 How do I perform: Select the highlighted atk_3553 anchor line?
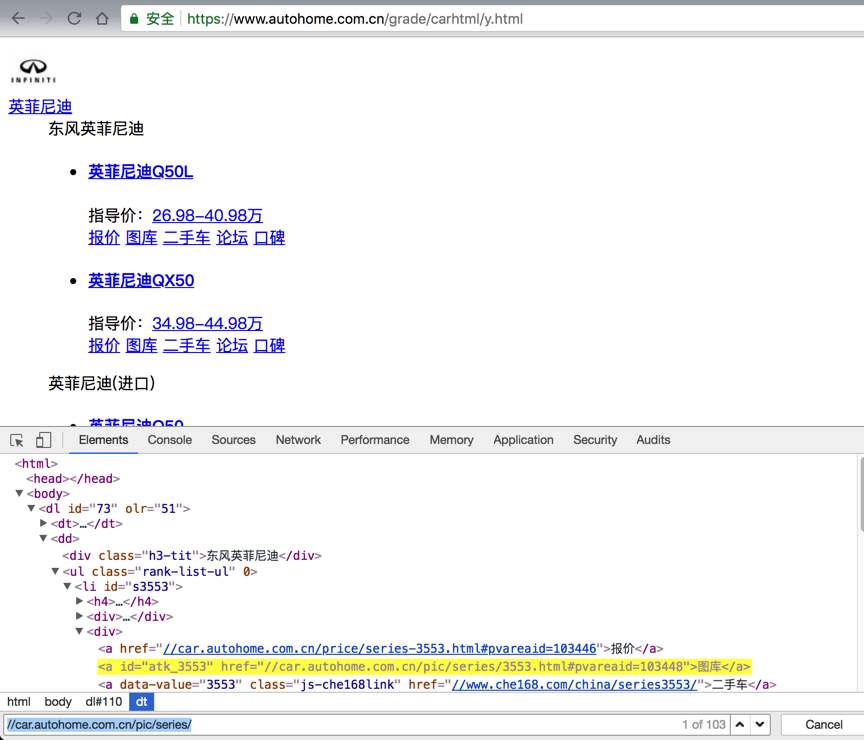pyautogui.click(x=424, y=667)
